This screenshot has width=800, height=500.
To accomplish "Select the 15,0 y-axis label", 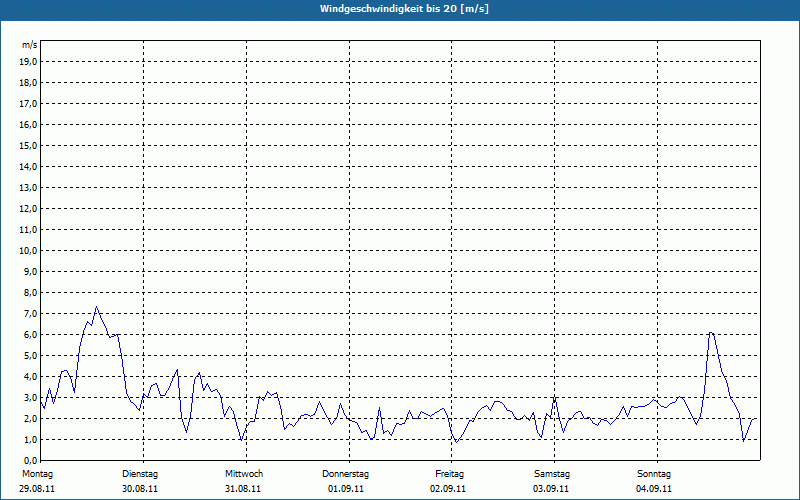I will (x=28, y=145).
